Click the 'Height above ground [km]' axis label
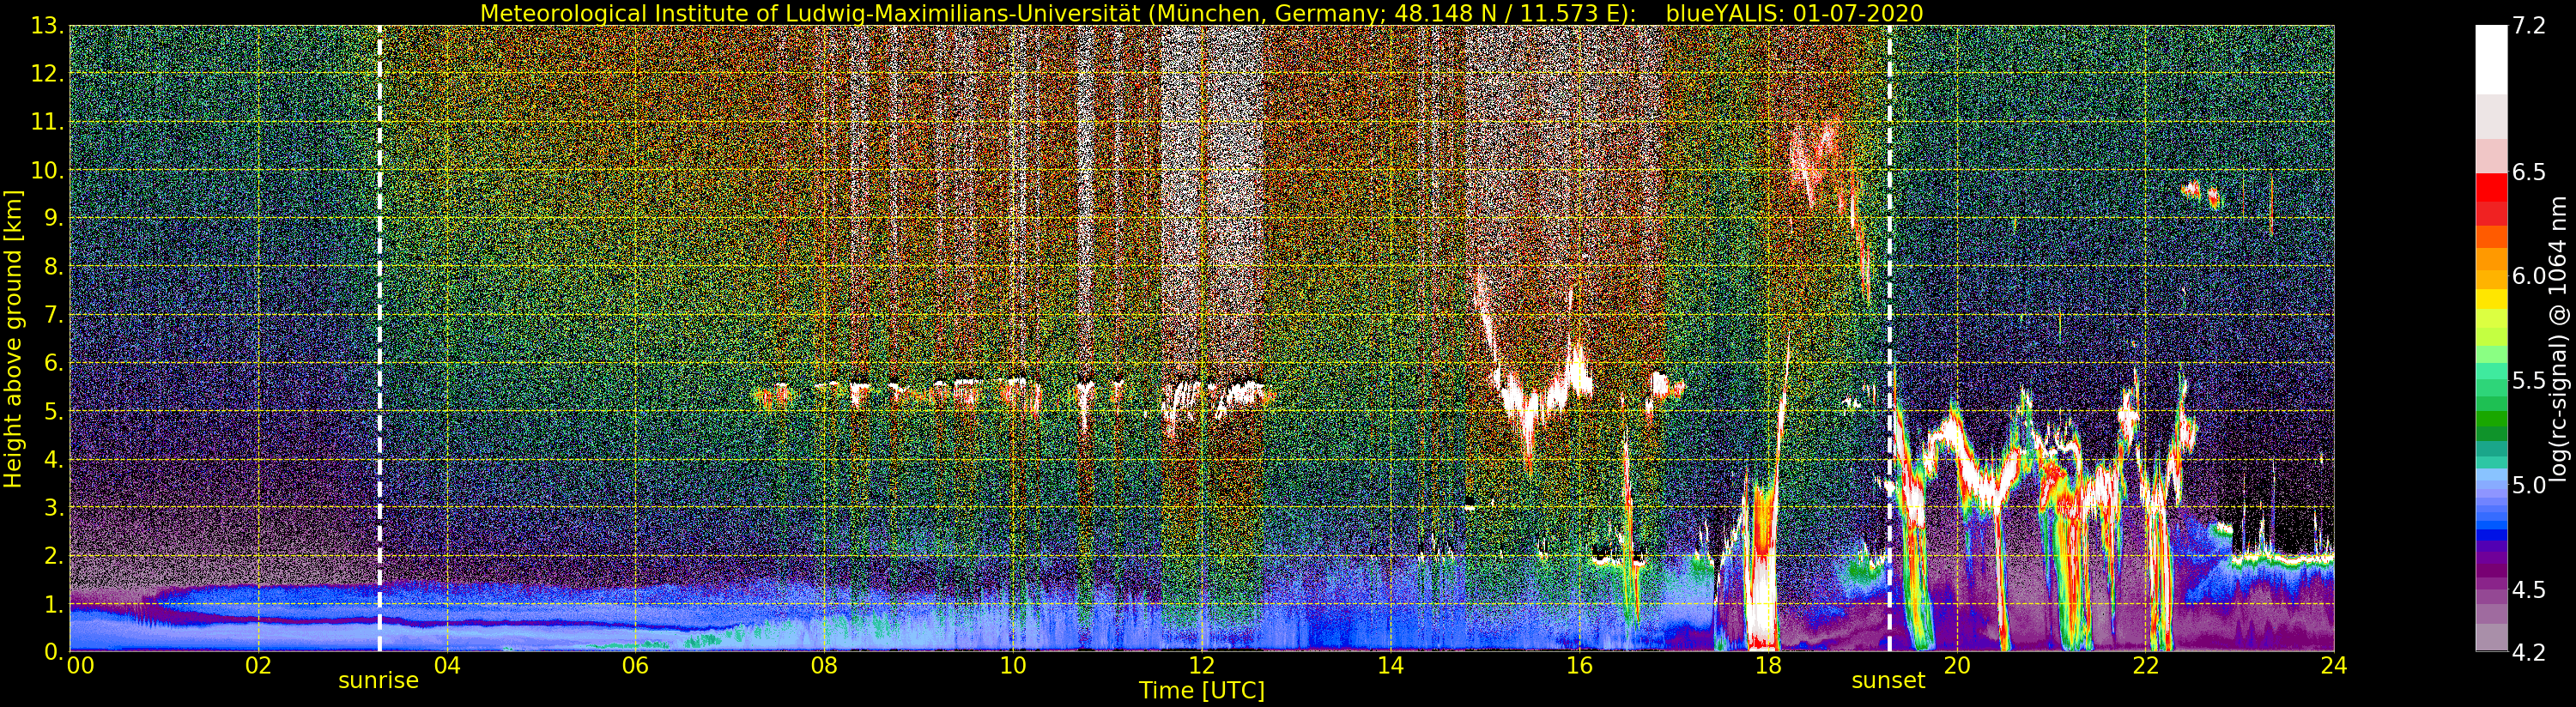Viewport: 2576px width, 707px height. [x=13, y=338]
